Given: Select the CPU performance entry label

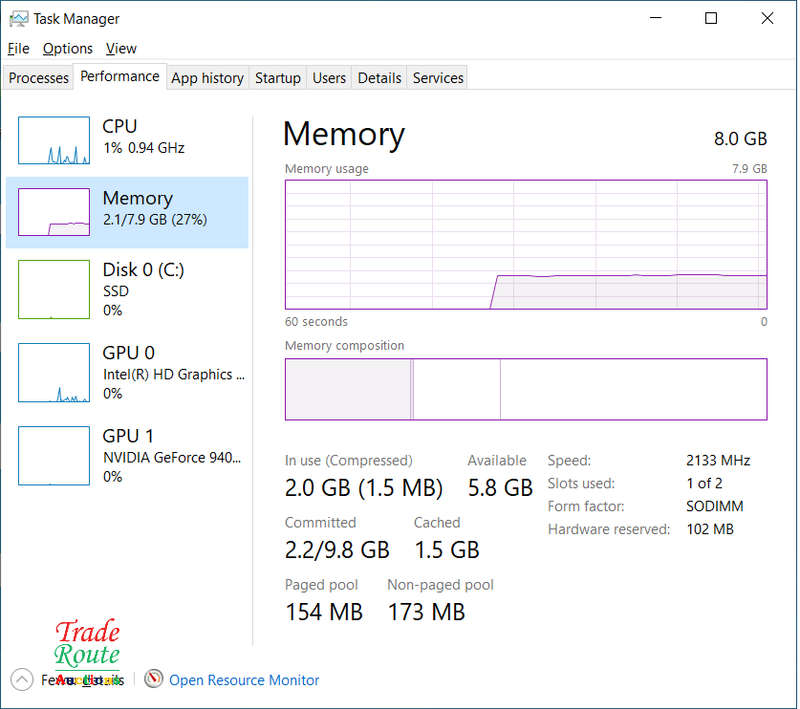Looking at the screenshot, I should pos(119,126).
